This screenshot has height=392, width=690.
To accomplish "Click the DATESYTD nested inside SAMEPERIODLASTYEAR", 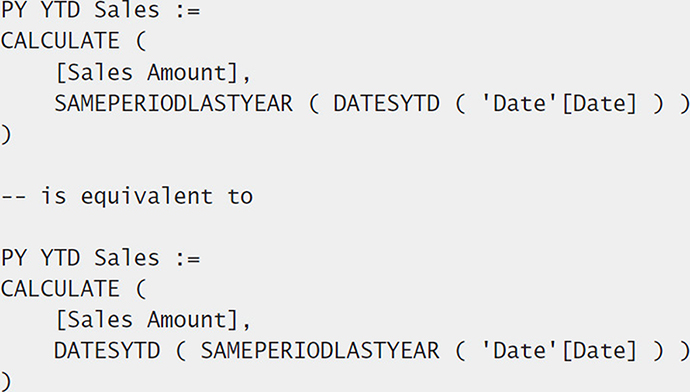I will 386,104.
